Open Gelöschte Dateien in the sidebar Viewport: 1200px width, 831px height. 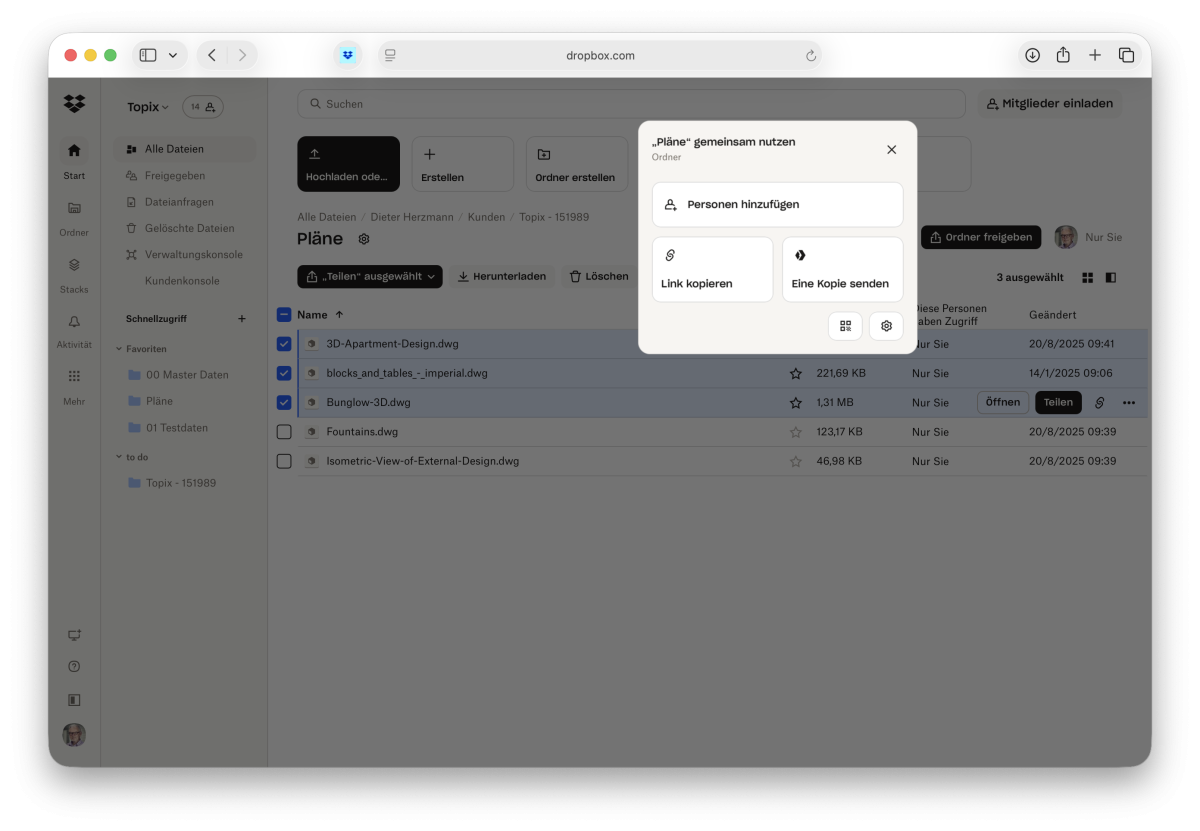click(x=185, y=228)
